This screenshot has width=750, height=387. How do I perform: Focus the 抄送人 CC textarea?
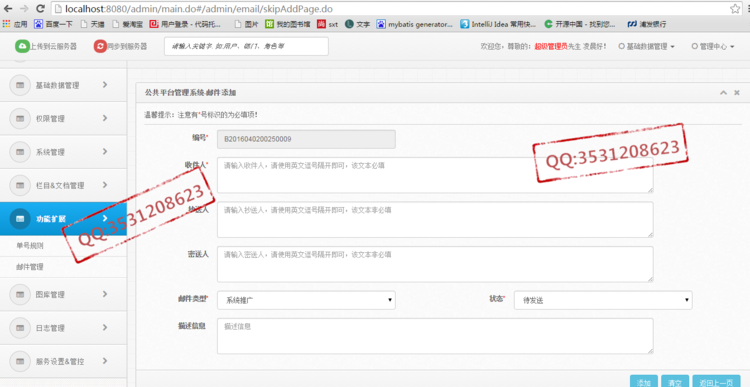pos(435,220)
